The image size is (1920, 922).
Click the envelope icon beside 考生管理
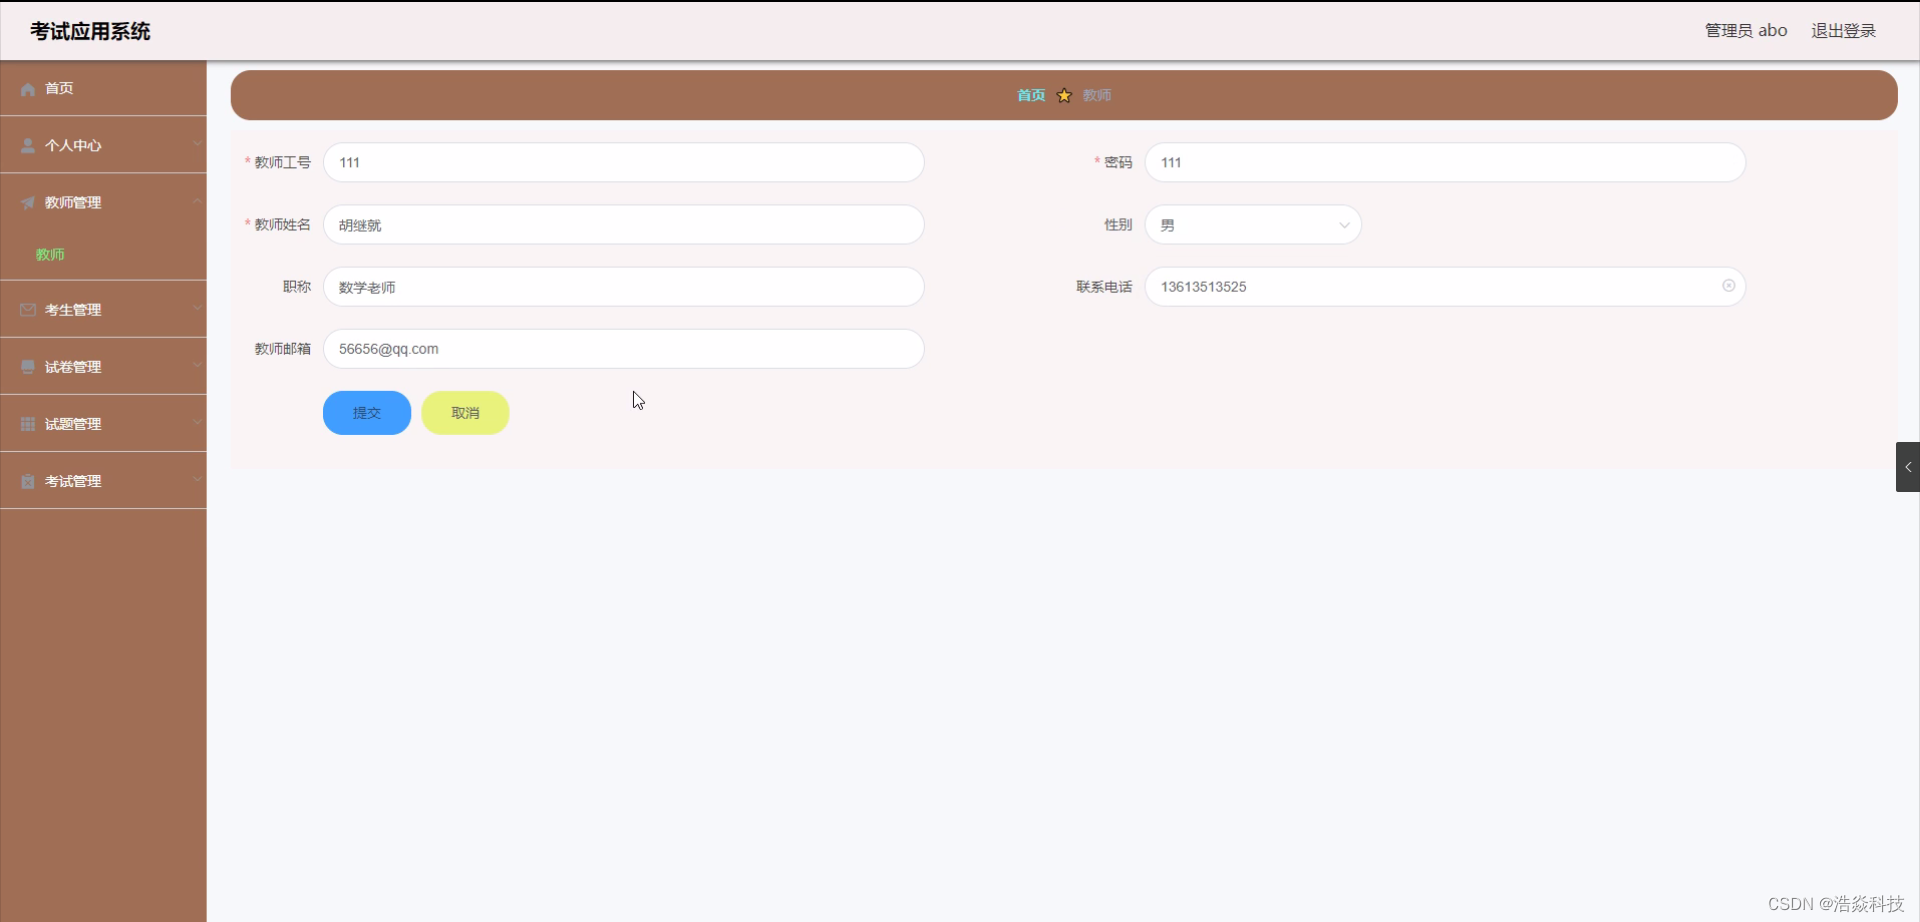coord(26,309)
